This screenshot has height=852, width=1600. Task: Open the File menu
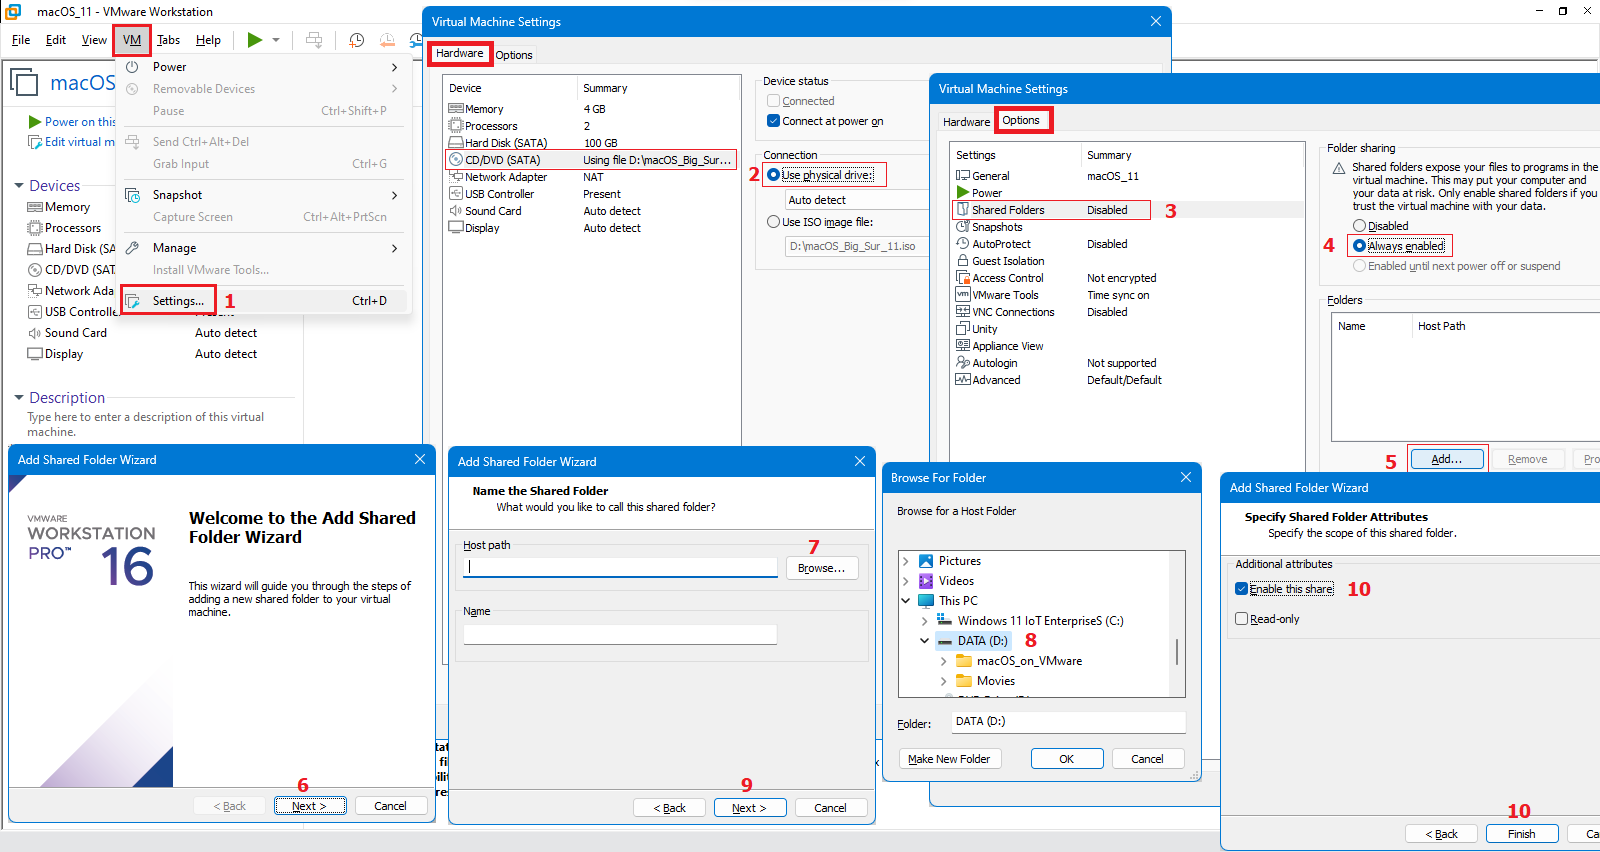(21, 40)
